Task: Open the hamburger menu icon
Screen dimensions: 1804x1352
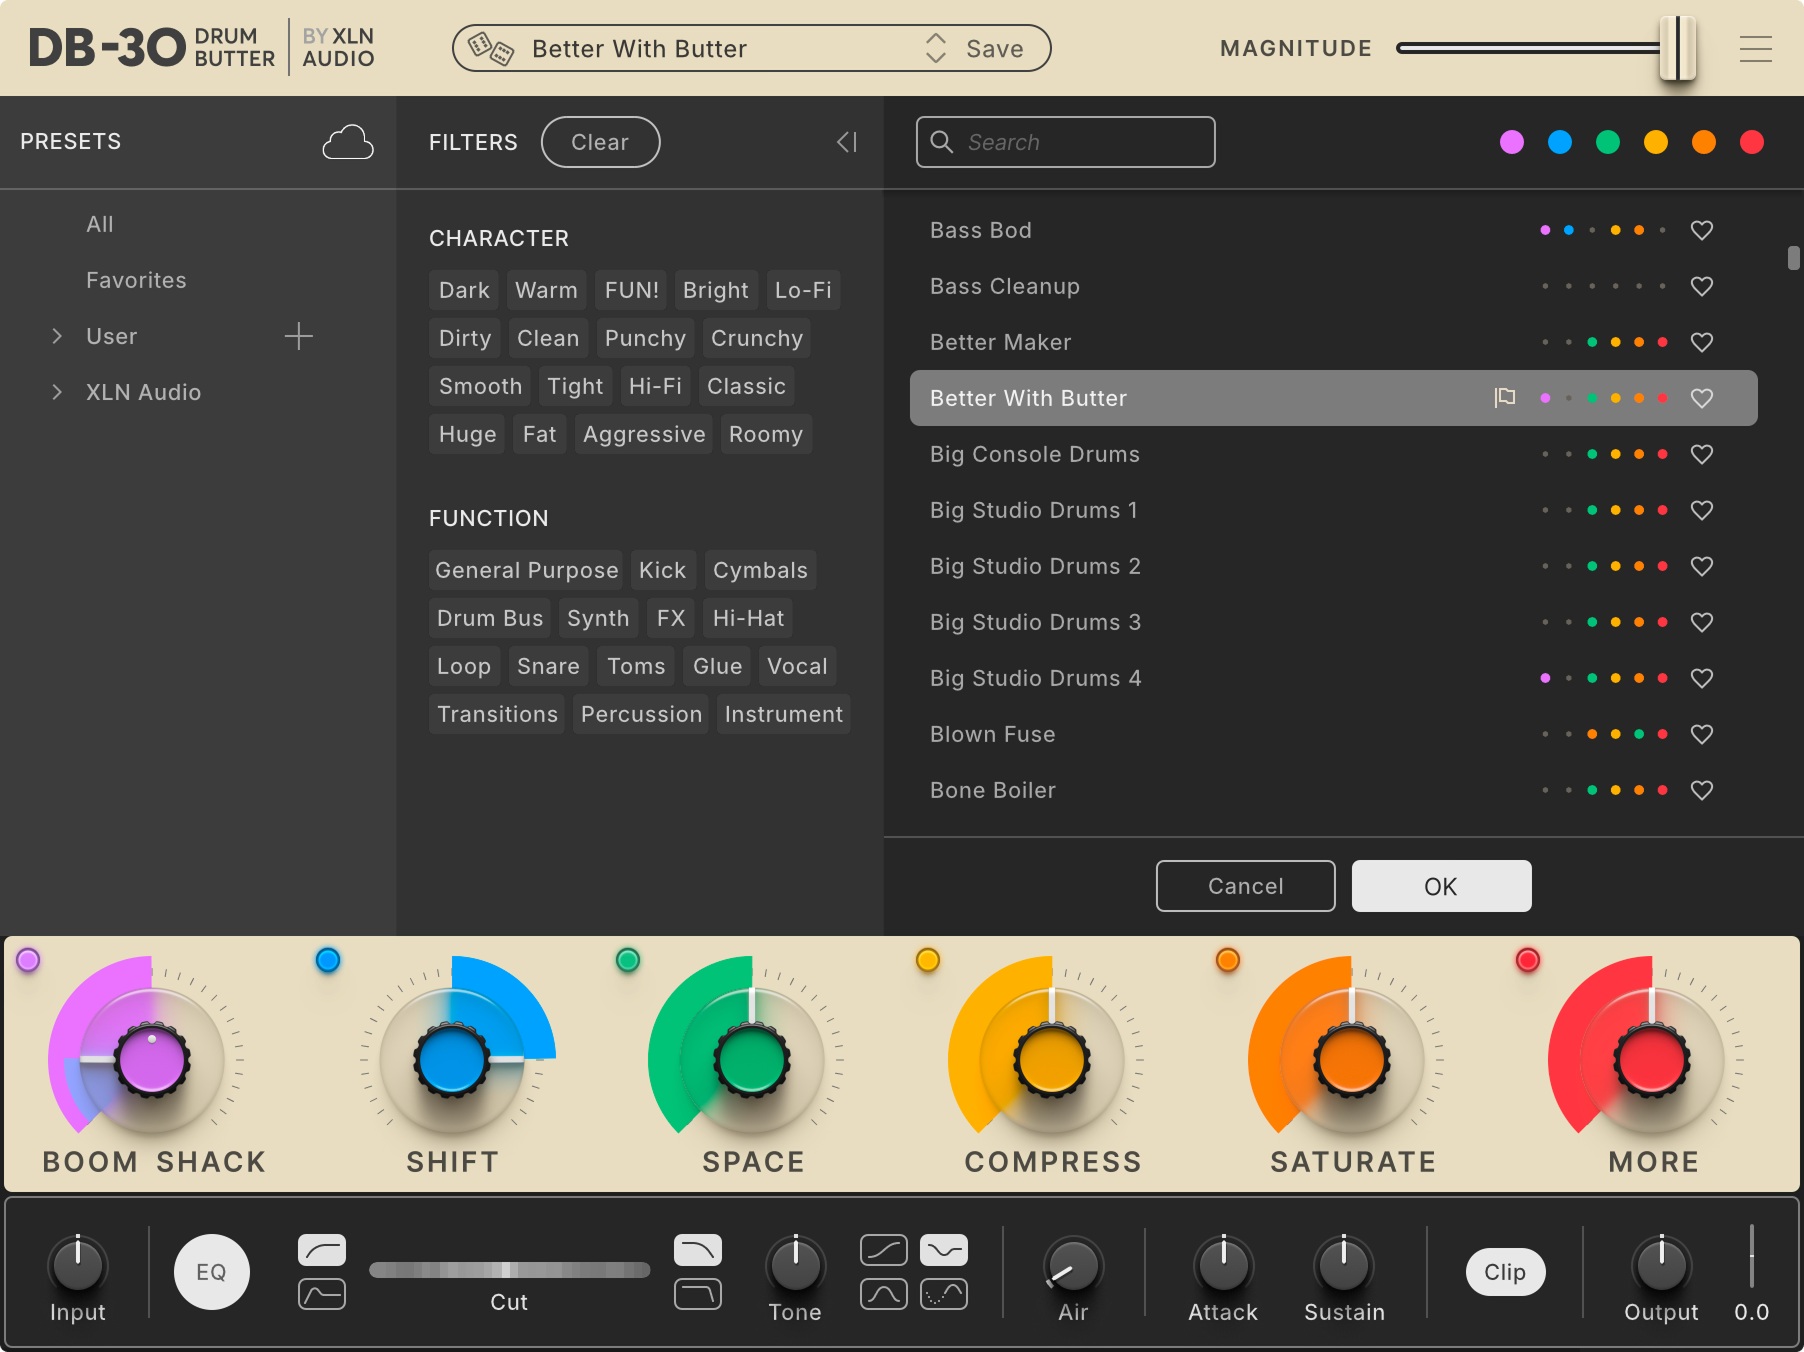Action: [x=1755, y=49]
